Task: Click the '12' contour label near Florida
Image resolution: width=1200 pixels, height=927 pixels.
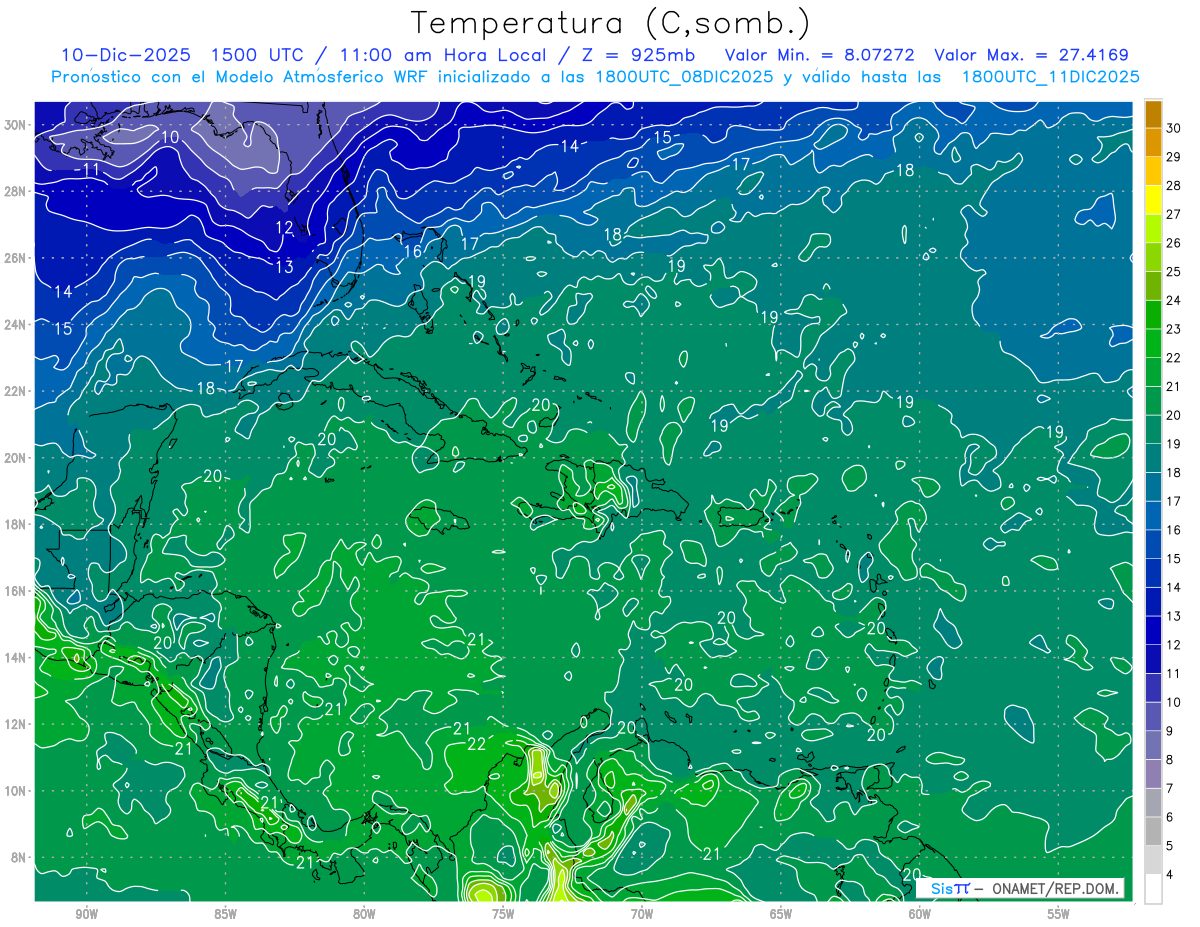Action: pos(284,228)
